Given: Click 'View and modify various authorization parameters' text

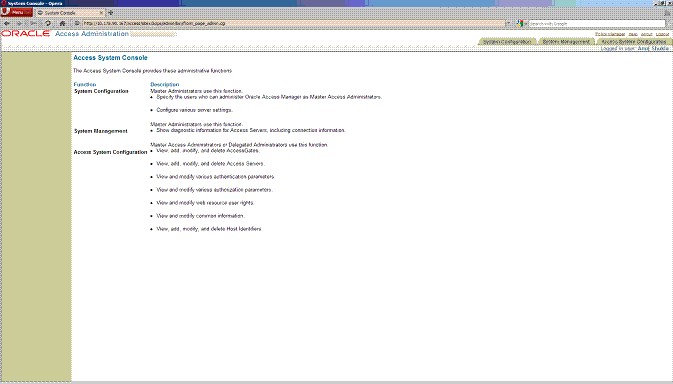Looking at the screenshot, I should [x=214, y=190].
